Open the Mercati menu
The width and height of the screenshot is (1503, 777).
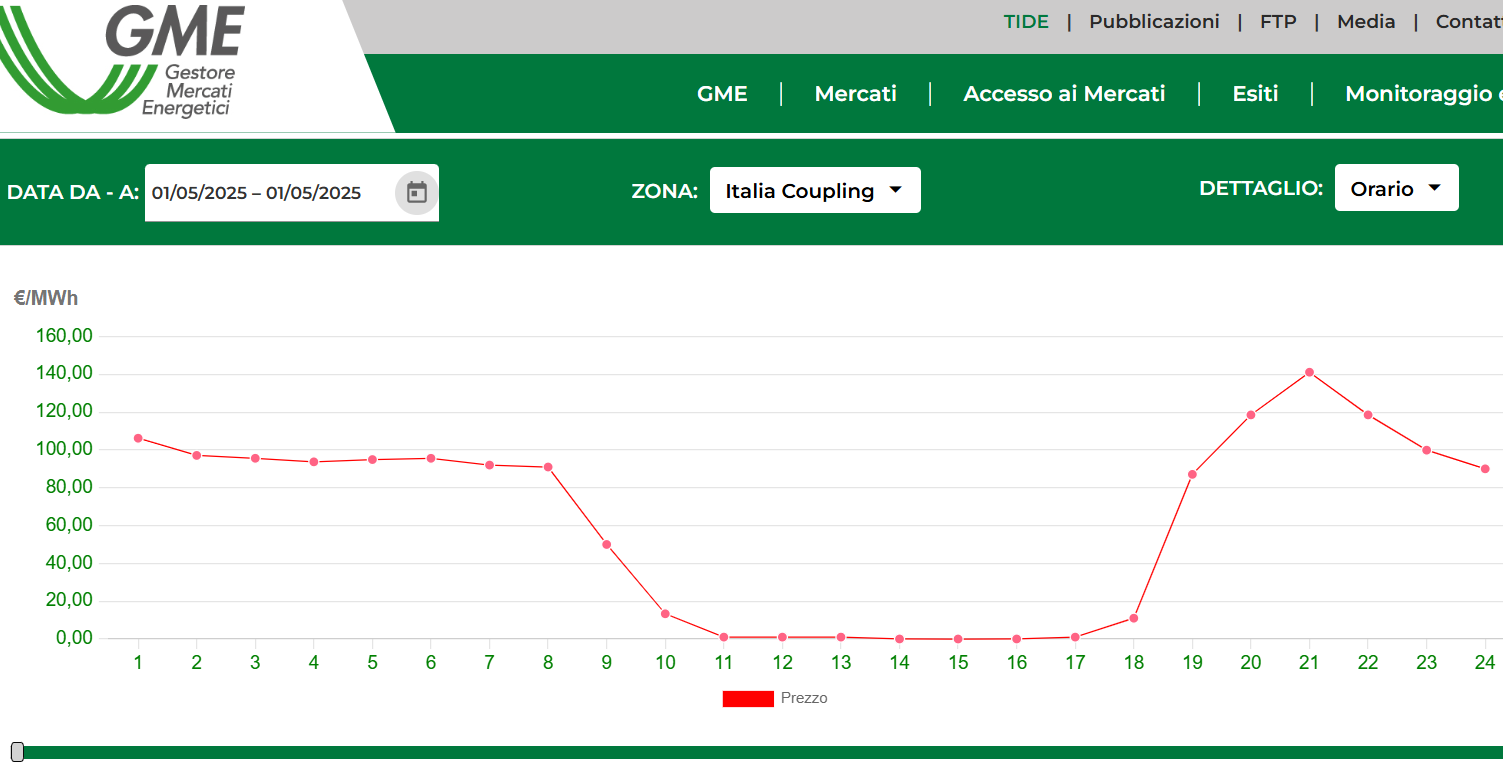click(x=855, y=94)
